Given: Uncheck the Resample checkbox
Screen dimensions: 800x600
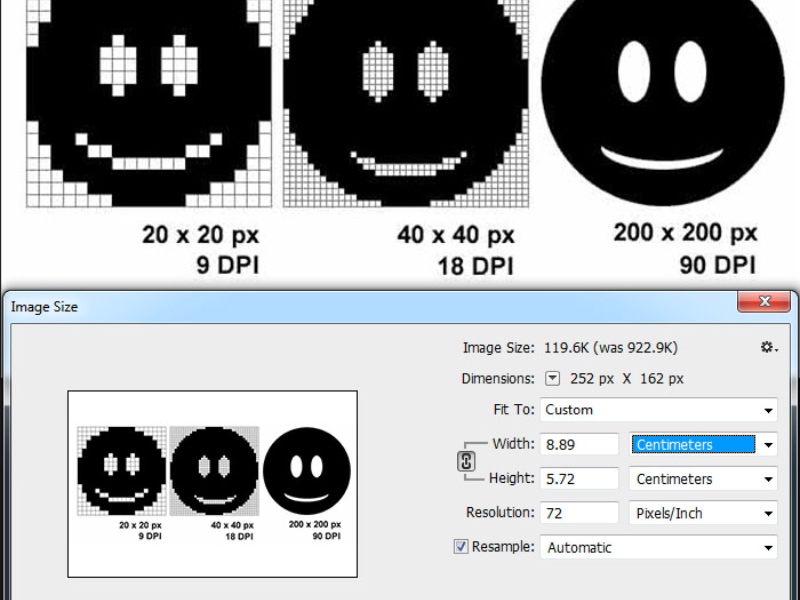Looking at the screenshot, I should [461, 547].
